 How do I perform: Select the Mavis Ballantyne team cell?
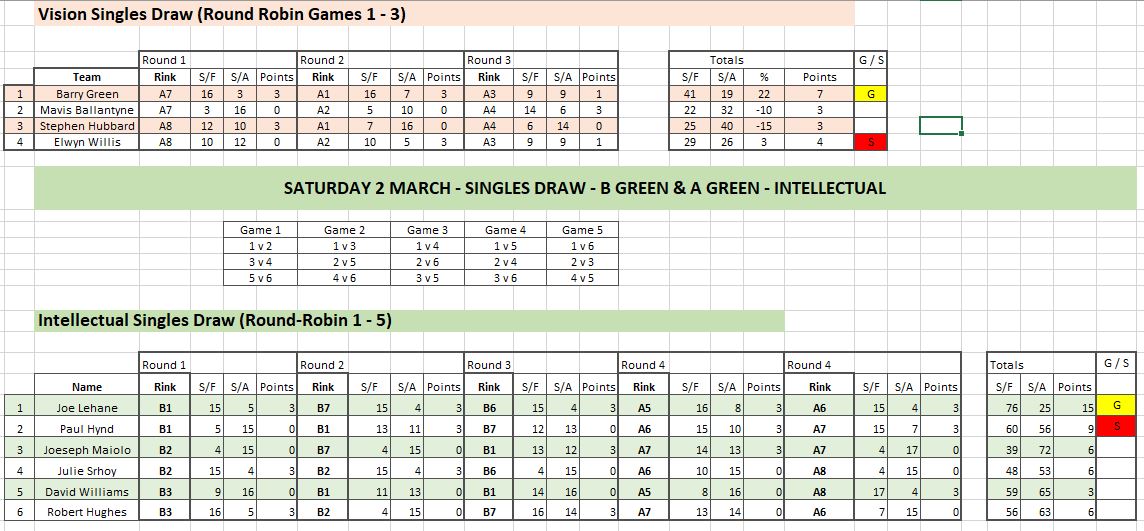pyautogui.click(x=87, y=110)
